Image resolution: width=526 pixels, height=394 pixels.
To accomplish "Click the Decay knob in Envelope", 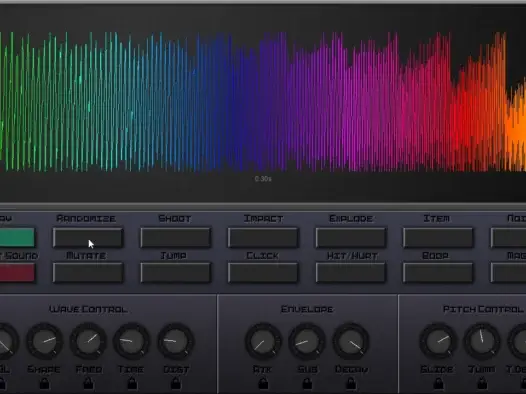I will tap(351, 341).
